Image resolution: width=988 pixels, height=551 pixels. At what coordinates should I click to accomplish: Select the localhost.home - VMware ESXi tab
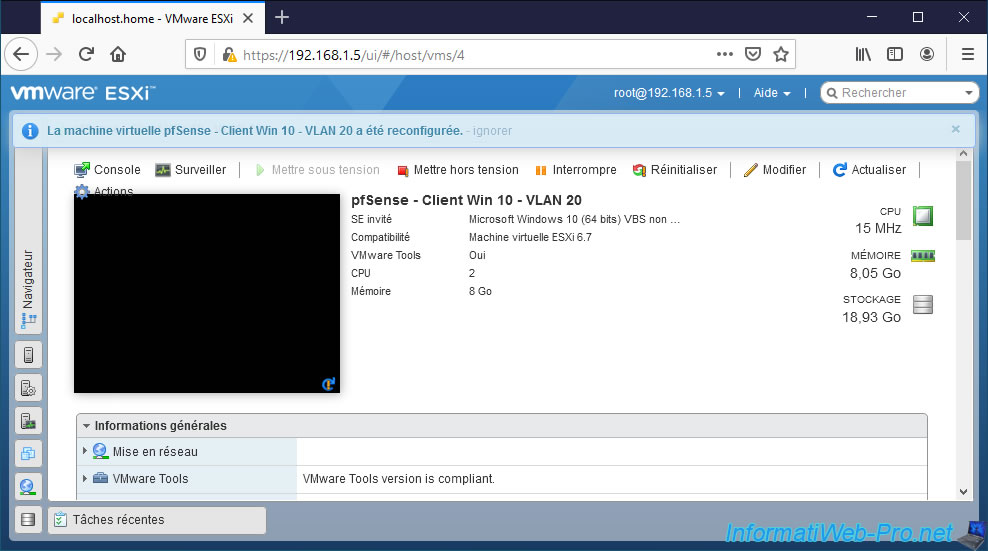tap(152, 18)
